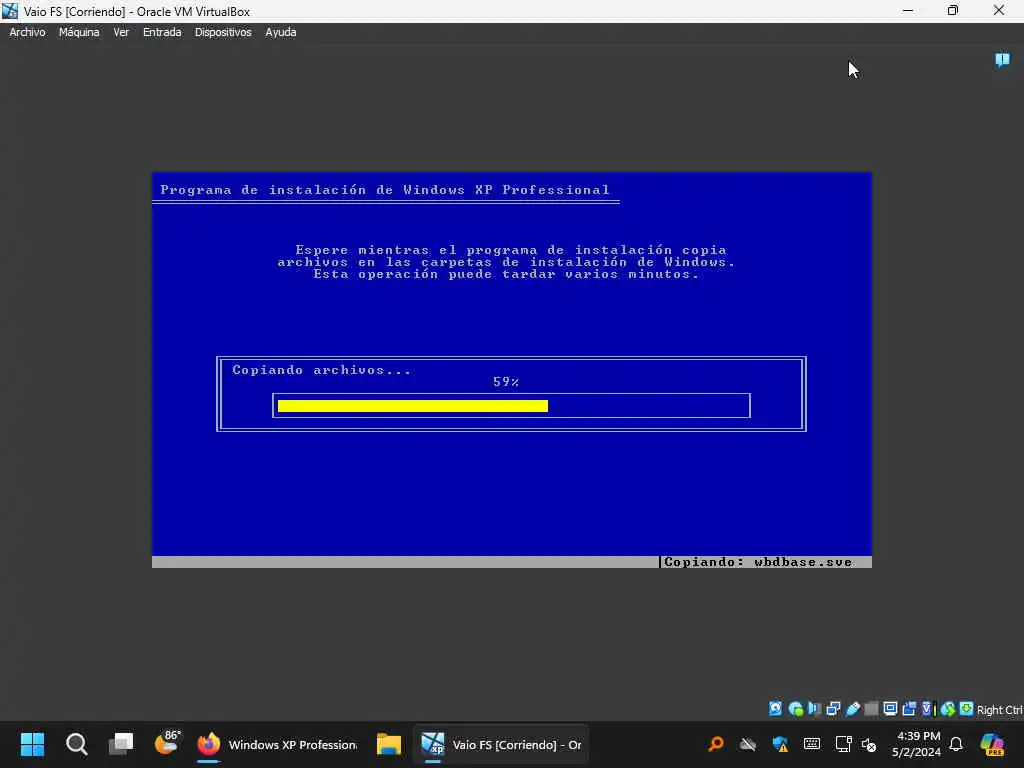Click 'Copiando: wbdbase.sve' status text
This screenshot has height=768, width=1024.
758,562
